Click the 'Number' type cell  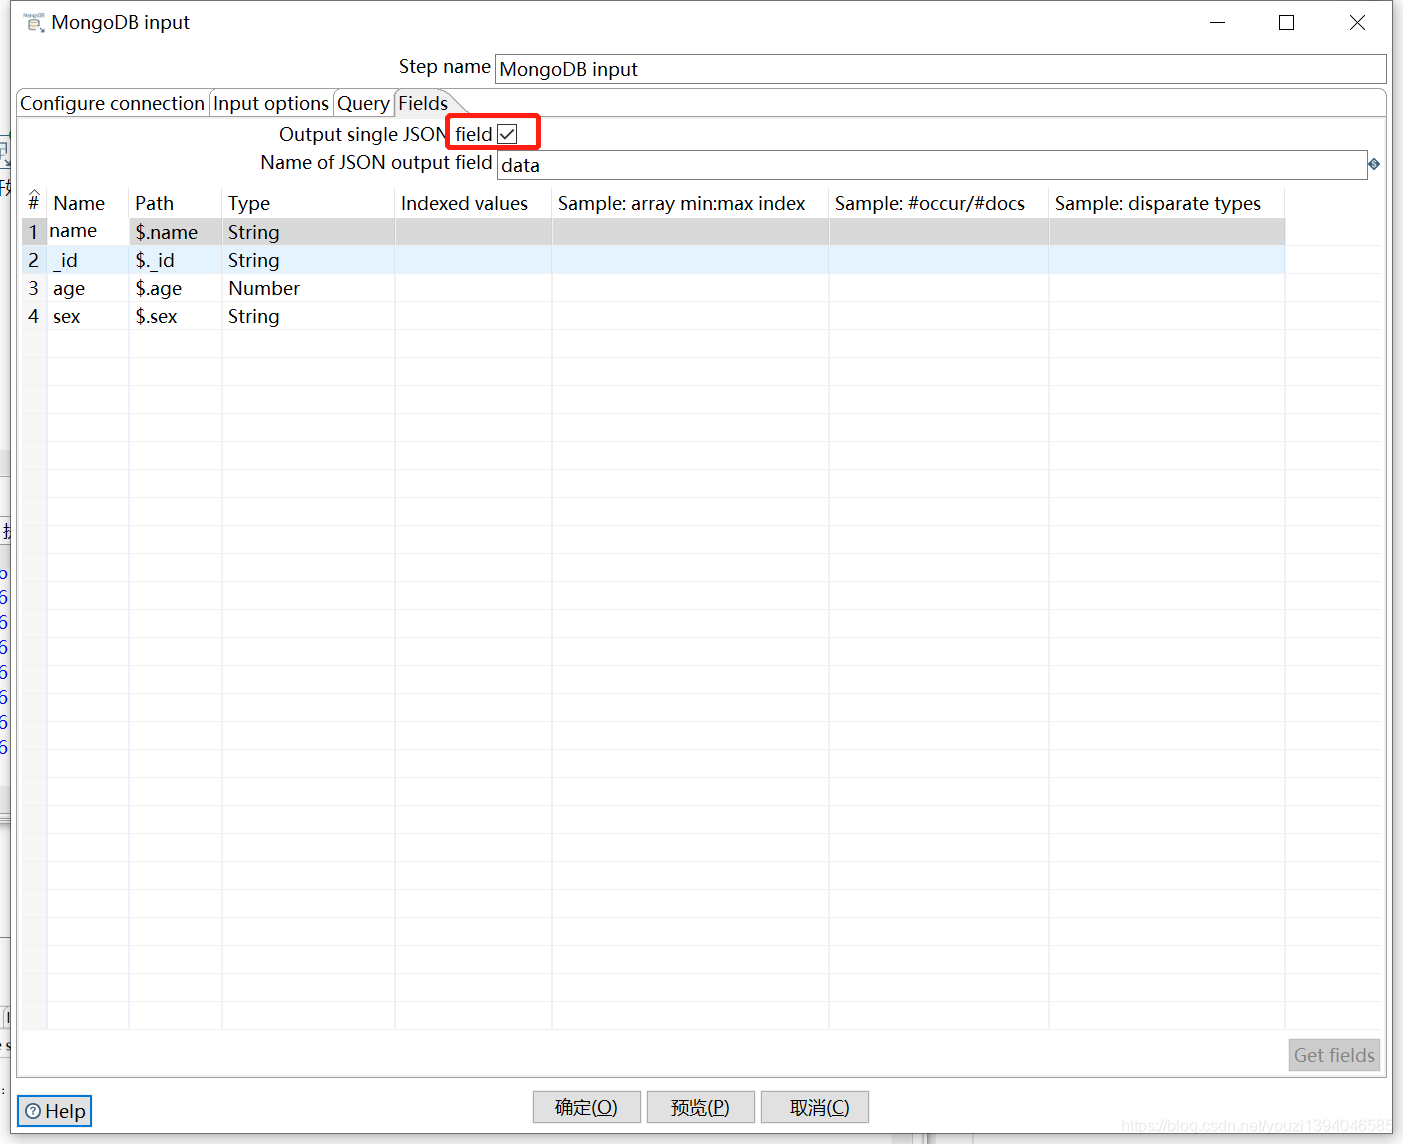pyautogui.click(x=308, y=288)
